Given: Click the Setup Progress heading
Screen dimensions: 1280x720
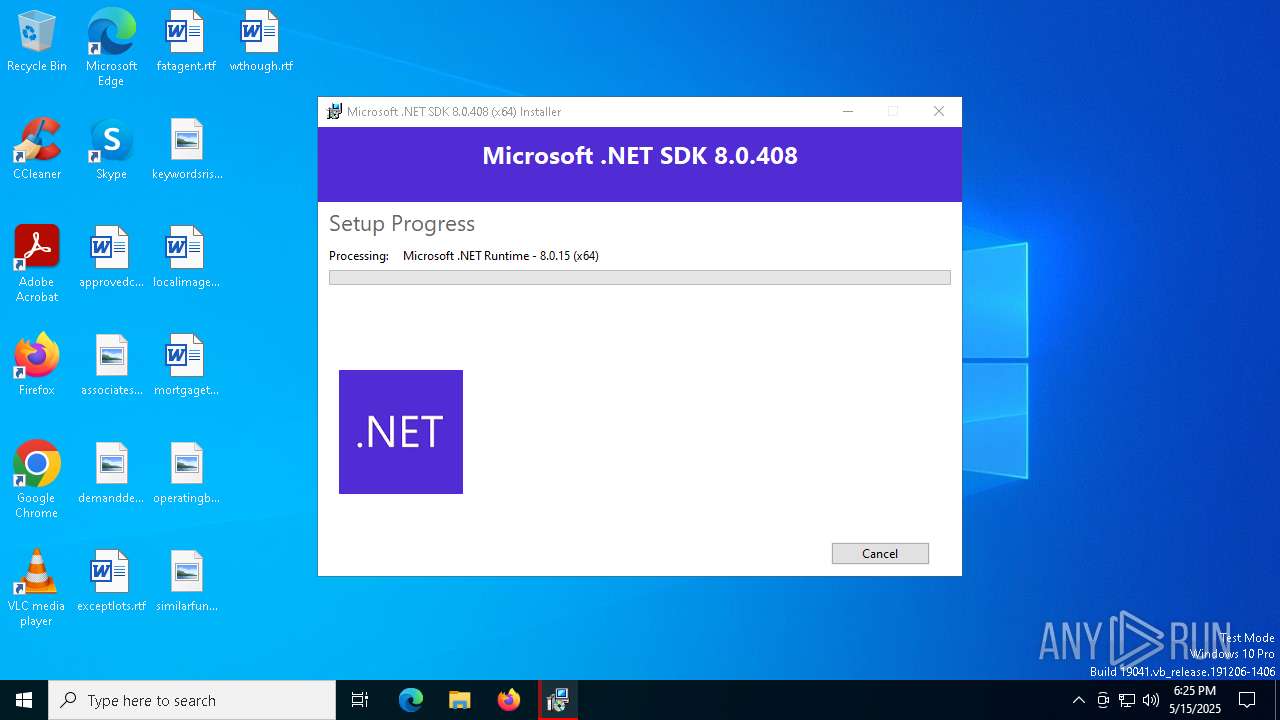Looking at the screenshot, I should click(402, 224).
